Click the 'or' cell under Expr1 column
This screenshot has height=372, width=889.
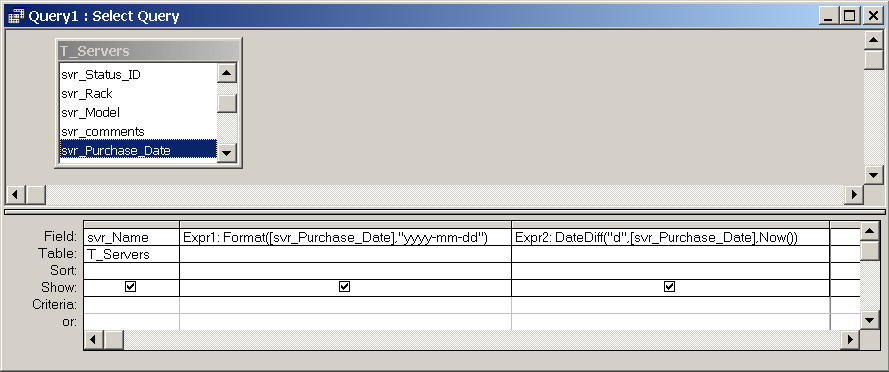click(345, 322)
